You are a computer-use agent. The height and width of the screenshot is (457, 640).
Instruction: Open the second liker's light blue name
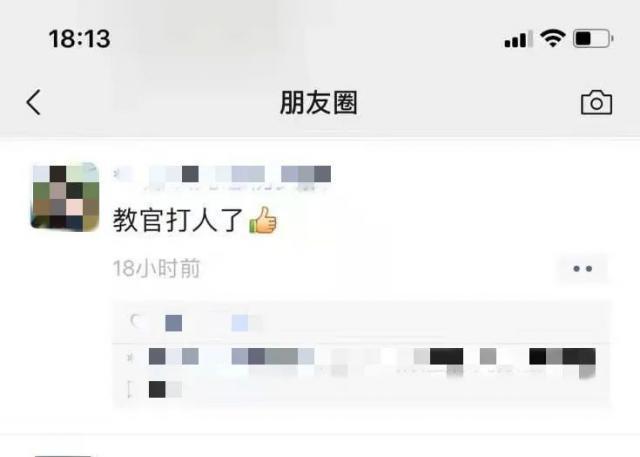click(247, 323)
